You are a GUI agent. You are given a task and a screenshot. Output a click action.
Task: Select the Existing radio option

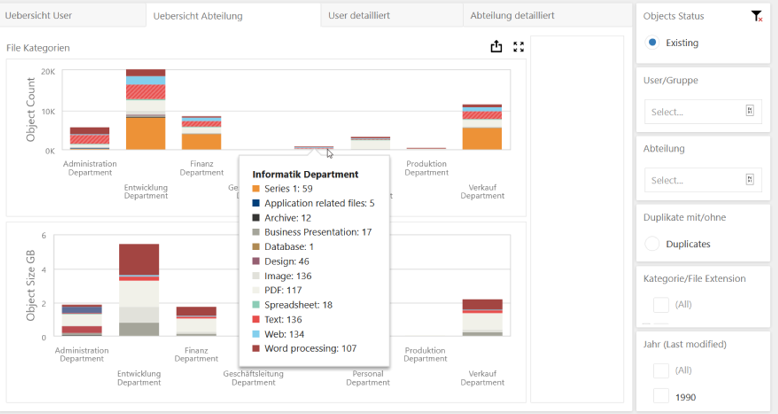pyautogui.click(x=653, y=43)
